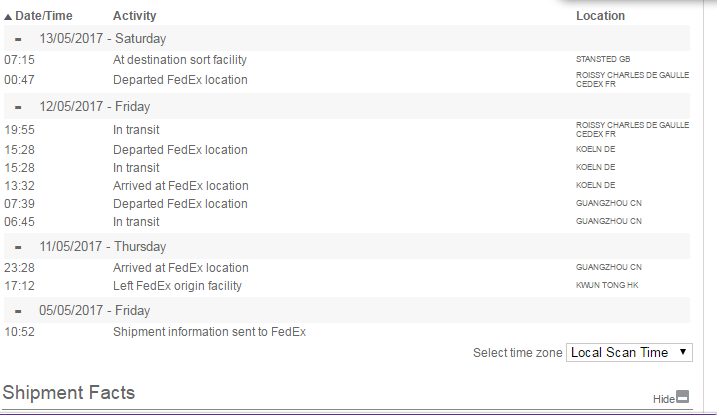
Task: Click the Shipment Facts heading
Action: click(69, 391)
